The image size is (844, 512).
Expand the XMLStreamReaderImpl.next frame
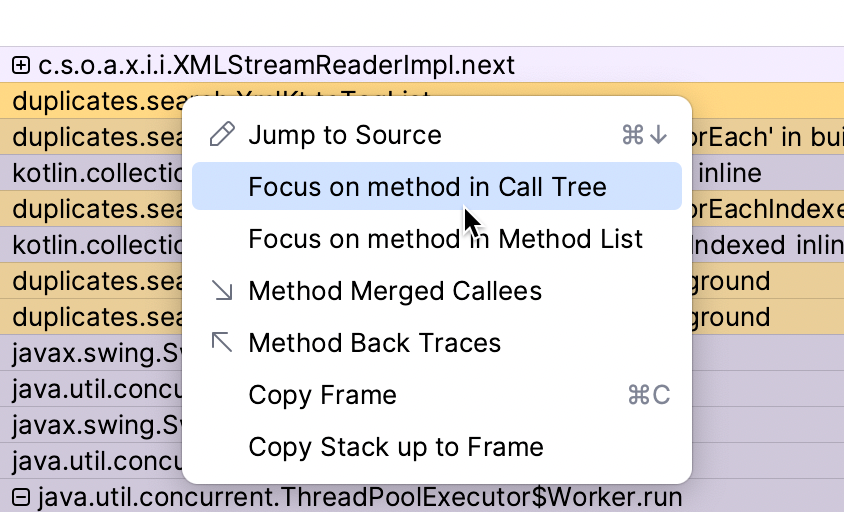click(x=21, y=66)
